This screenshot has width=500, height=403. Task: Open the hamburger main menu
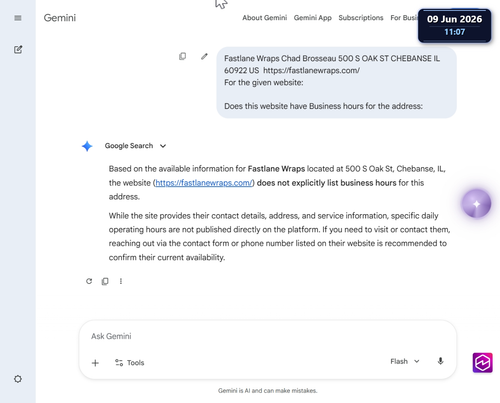(x=18, y=18)
